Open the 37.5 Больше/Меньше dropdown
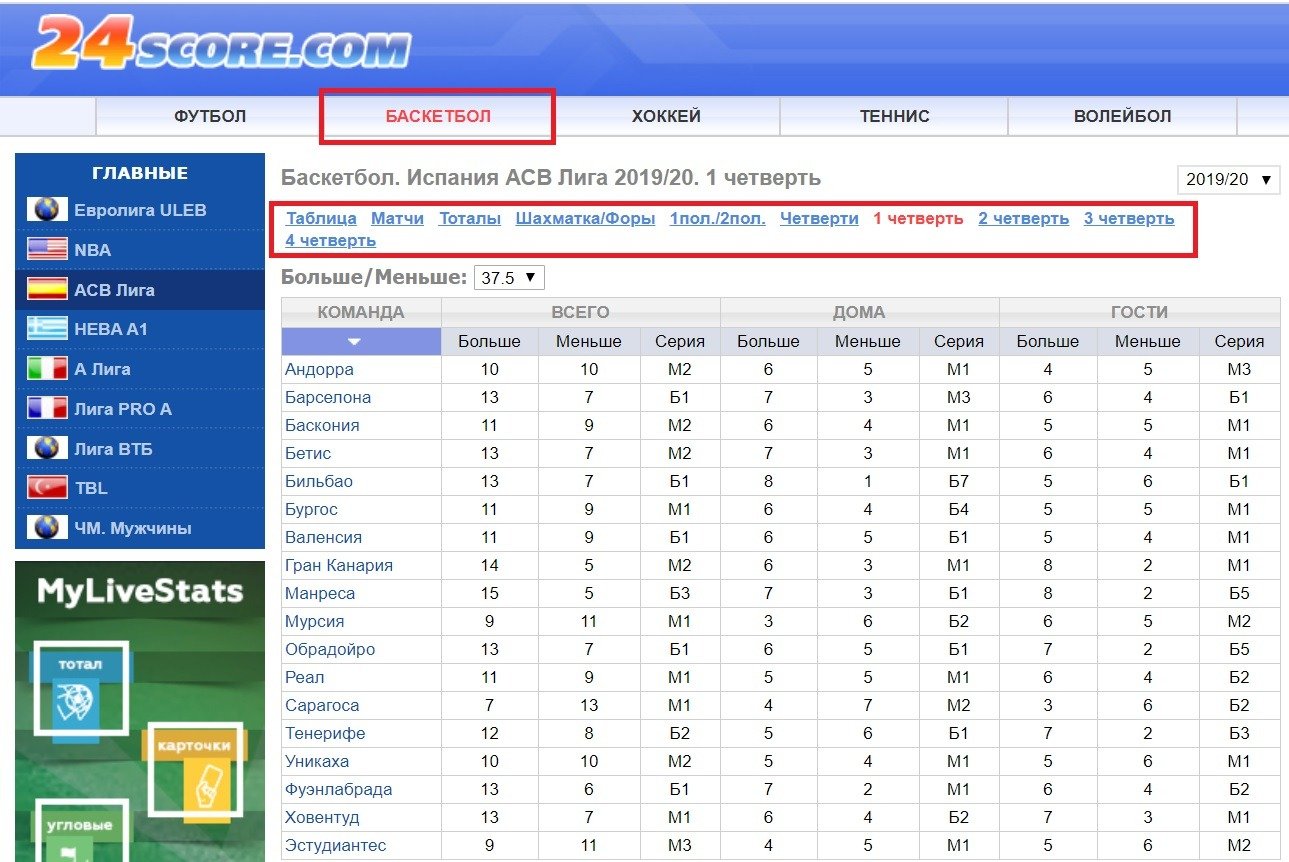The image size is (1289, 862). [509, 278]
